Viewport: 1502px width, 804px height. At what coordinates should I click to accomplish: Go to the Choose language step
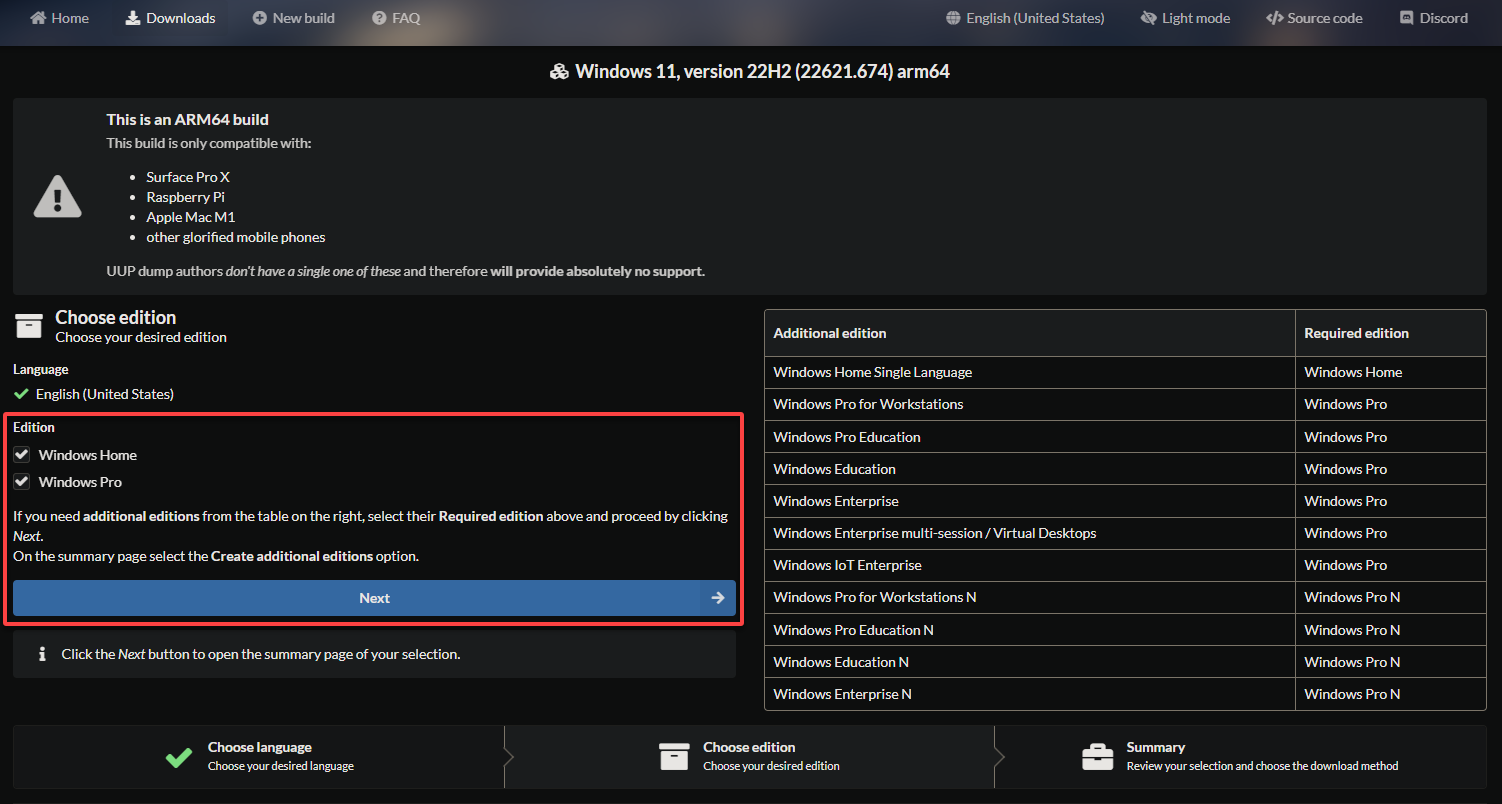click(x=259, y=757)
